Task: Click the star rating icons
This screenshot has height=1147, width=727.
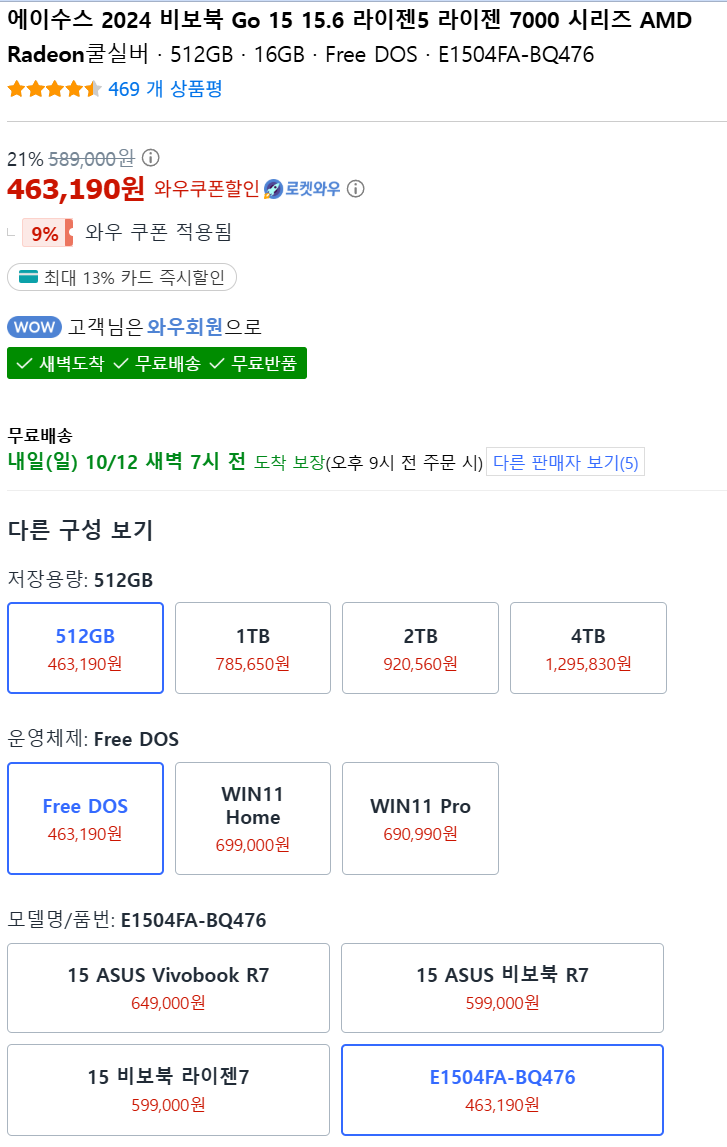Action: click(54, 89)
